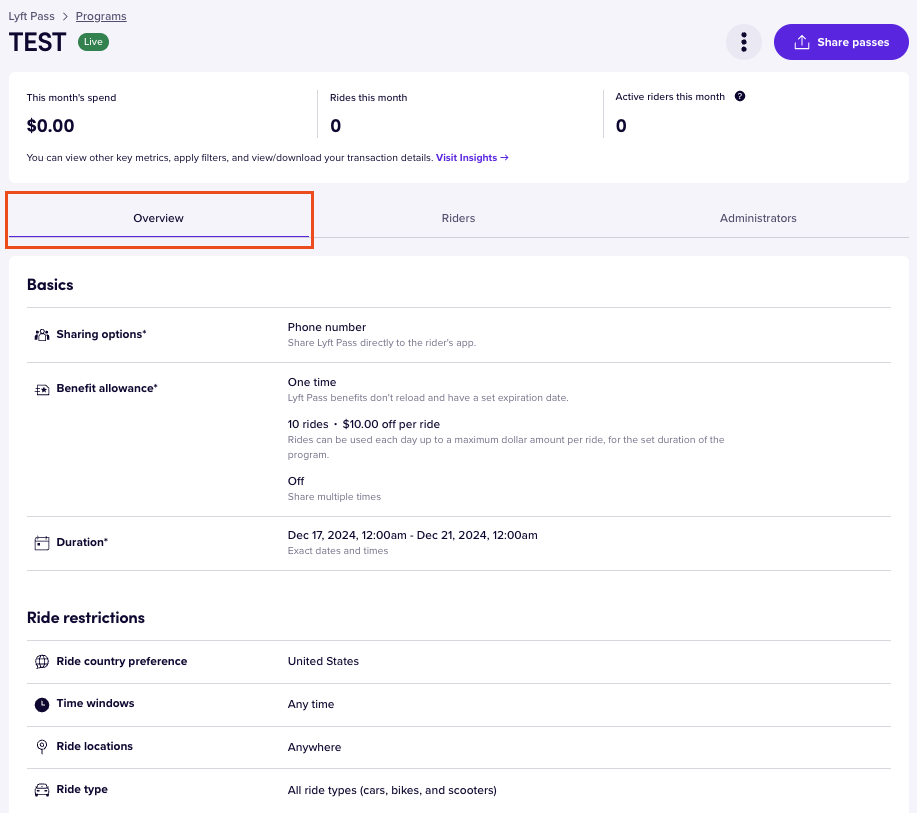Click the 'Active riders this month' label

point(670,97)
